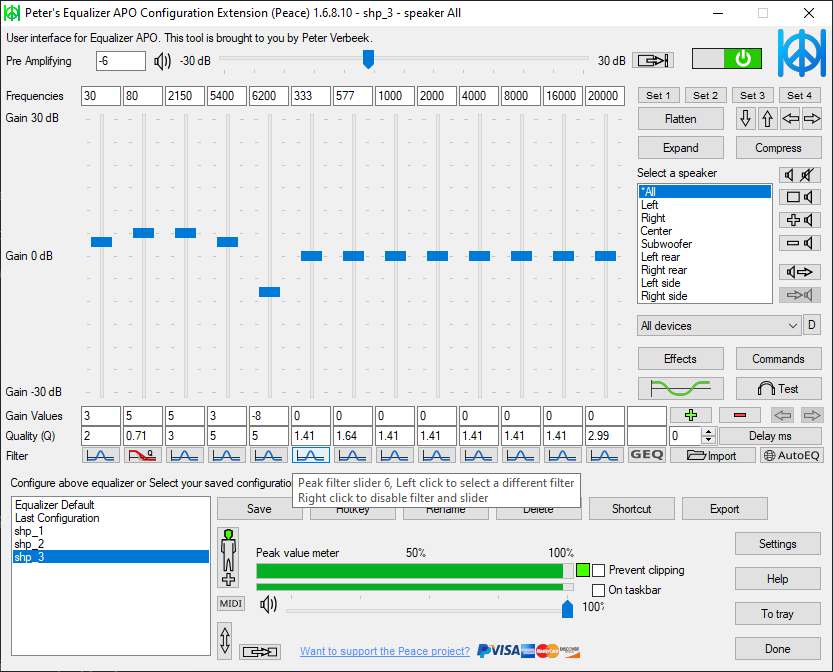Click the mute speaker icon button
This screenshot has height=672, width=833.
[800, 175]
